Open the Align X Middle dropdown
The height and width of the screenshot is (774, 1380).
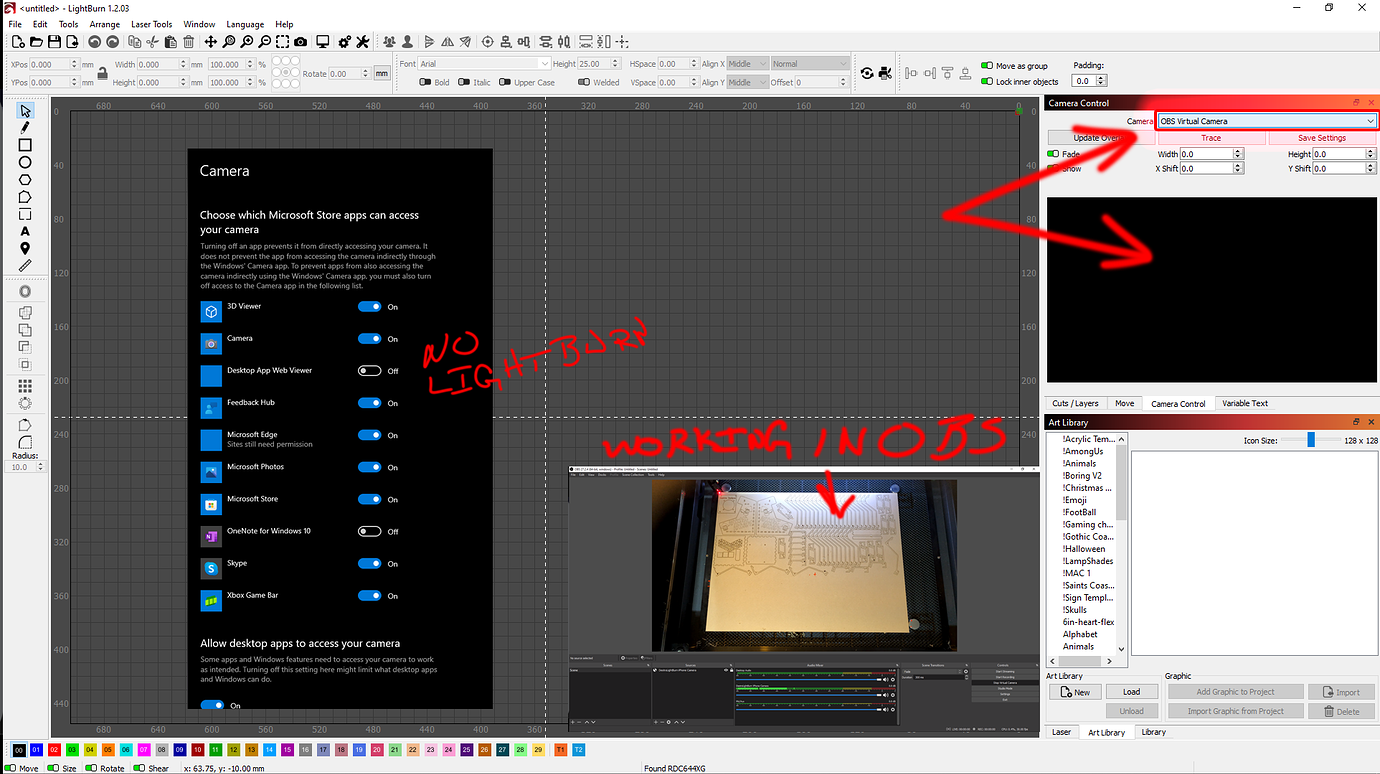(x=747, y=64)
